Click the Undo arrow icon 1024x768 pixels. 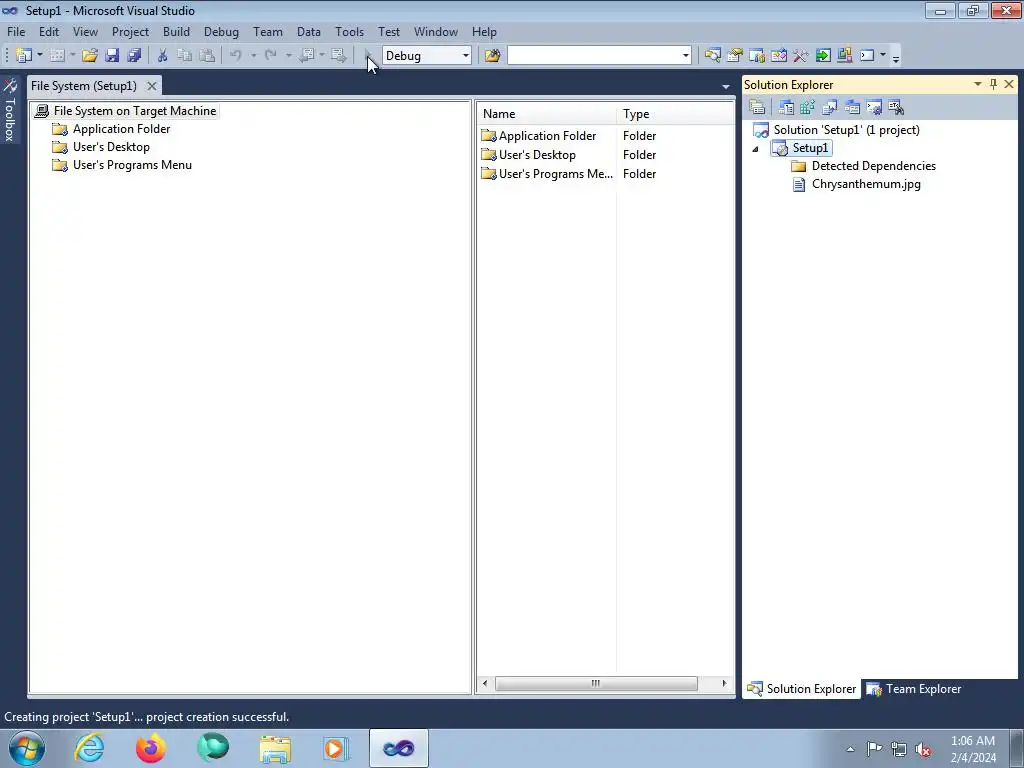tap(236, 56)
